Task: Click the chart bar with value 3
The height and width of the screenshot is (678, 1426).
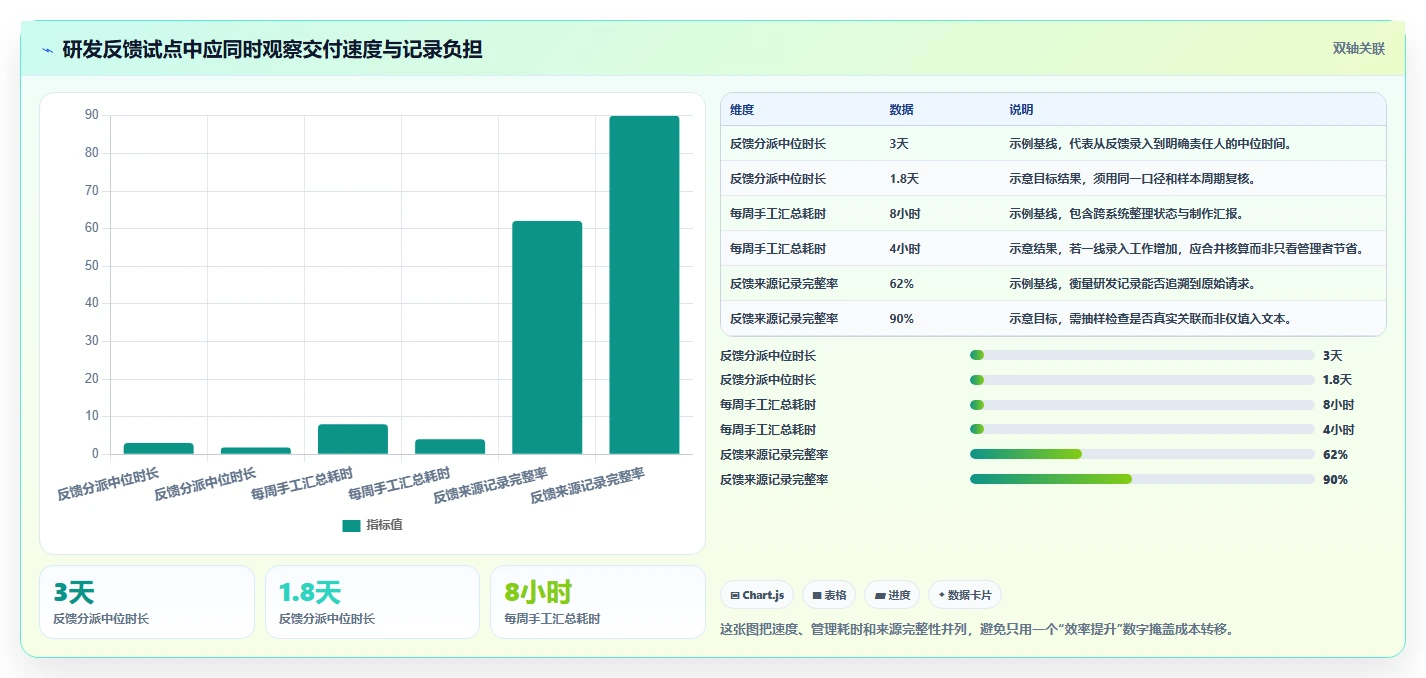Action: tap(159, 448)
